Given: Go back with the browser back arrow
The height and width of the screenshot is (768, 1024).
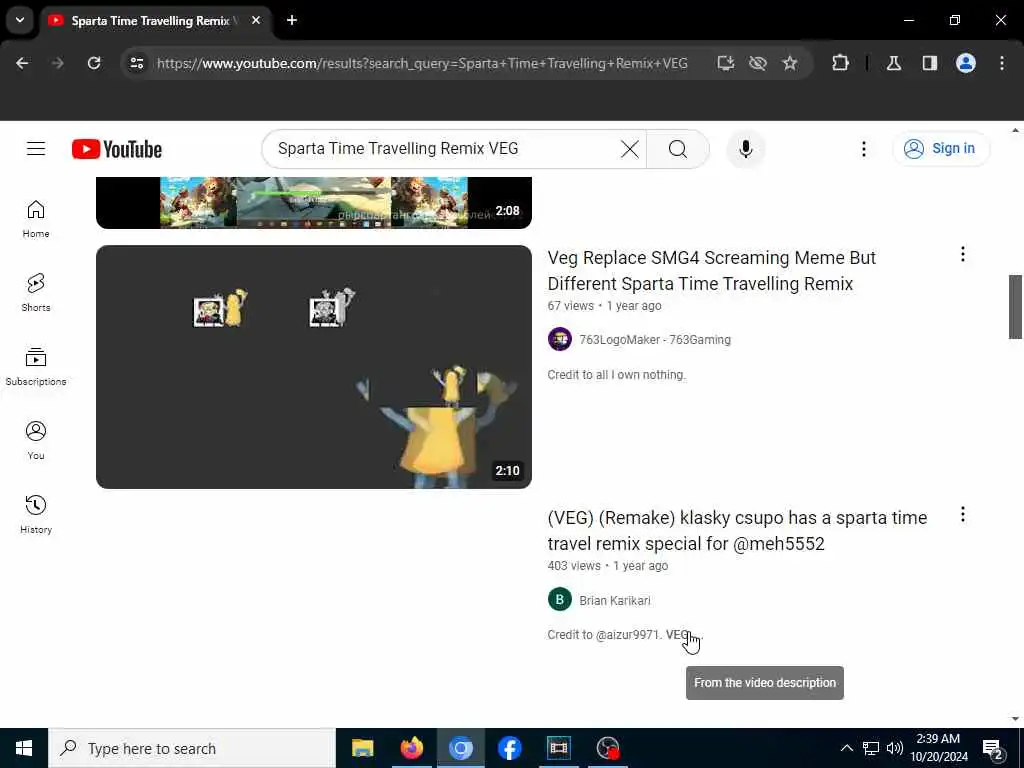Looking at the screenshot, I should tap(22, 63).
